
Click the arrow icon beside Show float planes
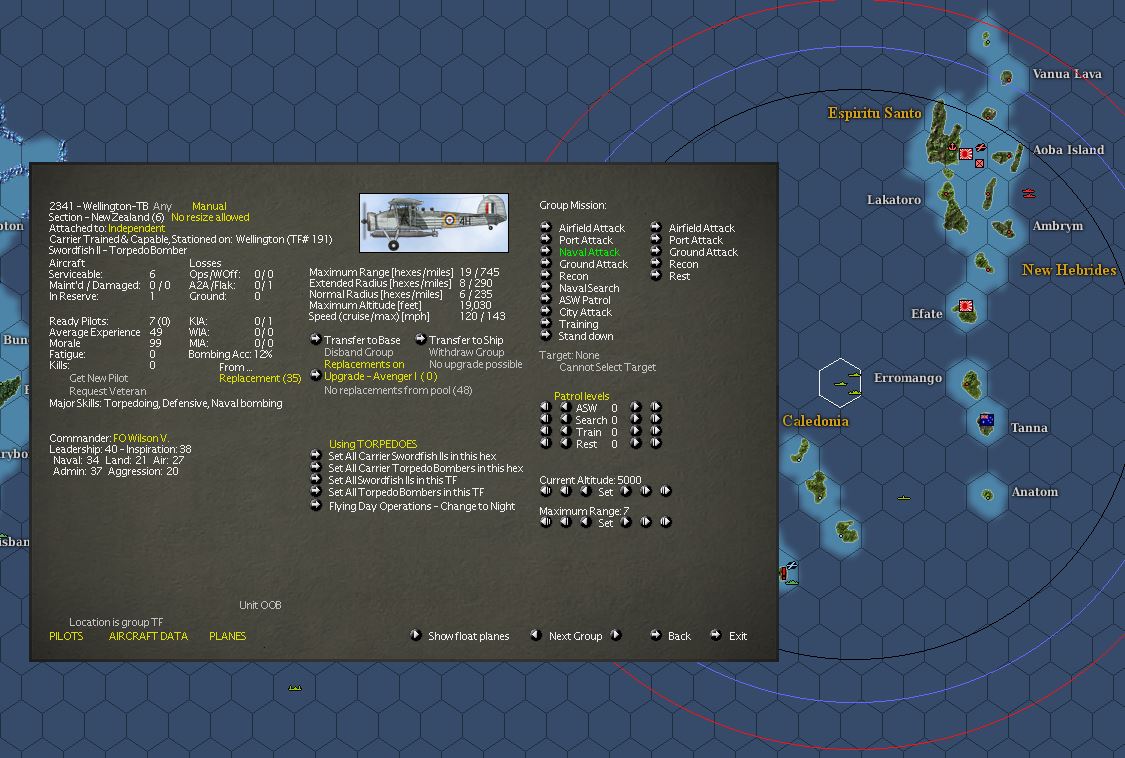point(415,635)
